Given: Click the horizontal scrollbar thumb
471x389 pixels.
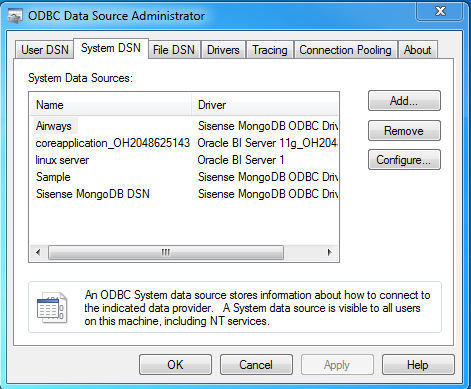Looking at the screenshot, I should 166,252.
